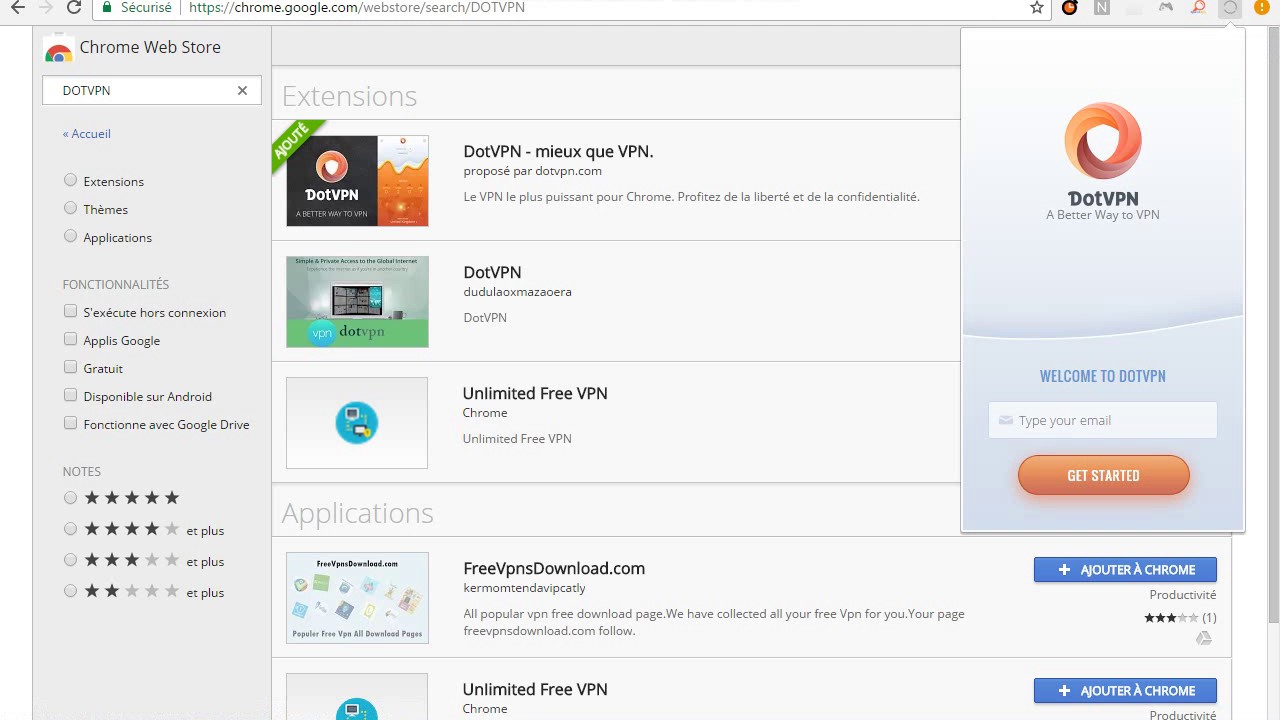This screenshot has height=720, width=1280.
Task: Click the GET STARTED button
Action: coord(1104,475)
